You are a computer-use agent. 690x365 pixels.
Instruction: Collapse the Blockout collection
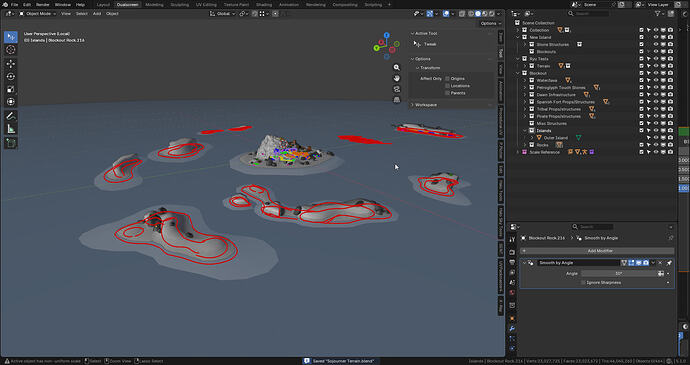point(518,73)
